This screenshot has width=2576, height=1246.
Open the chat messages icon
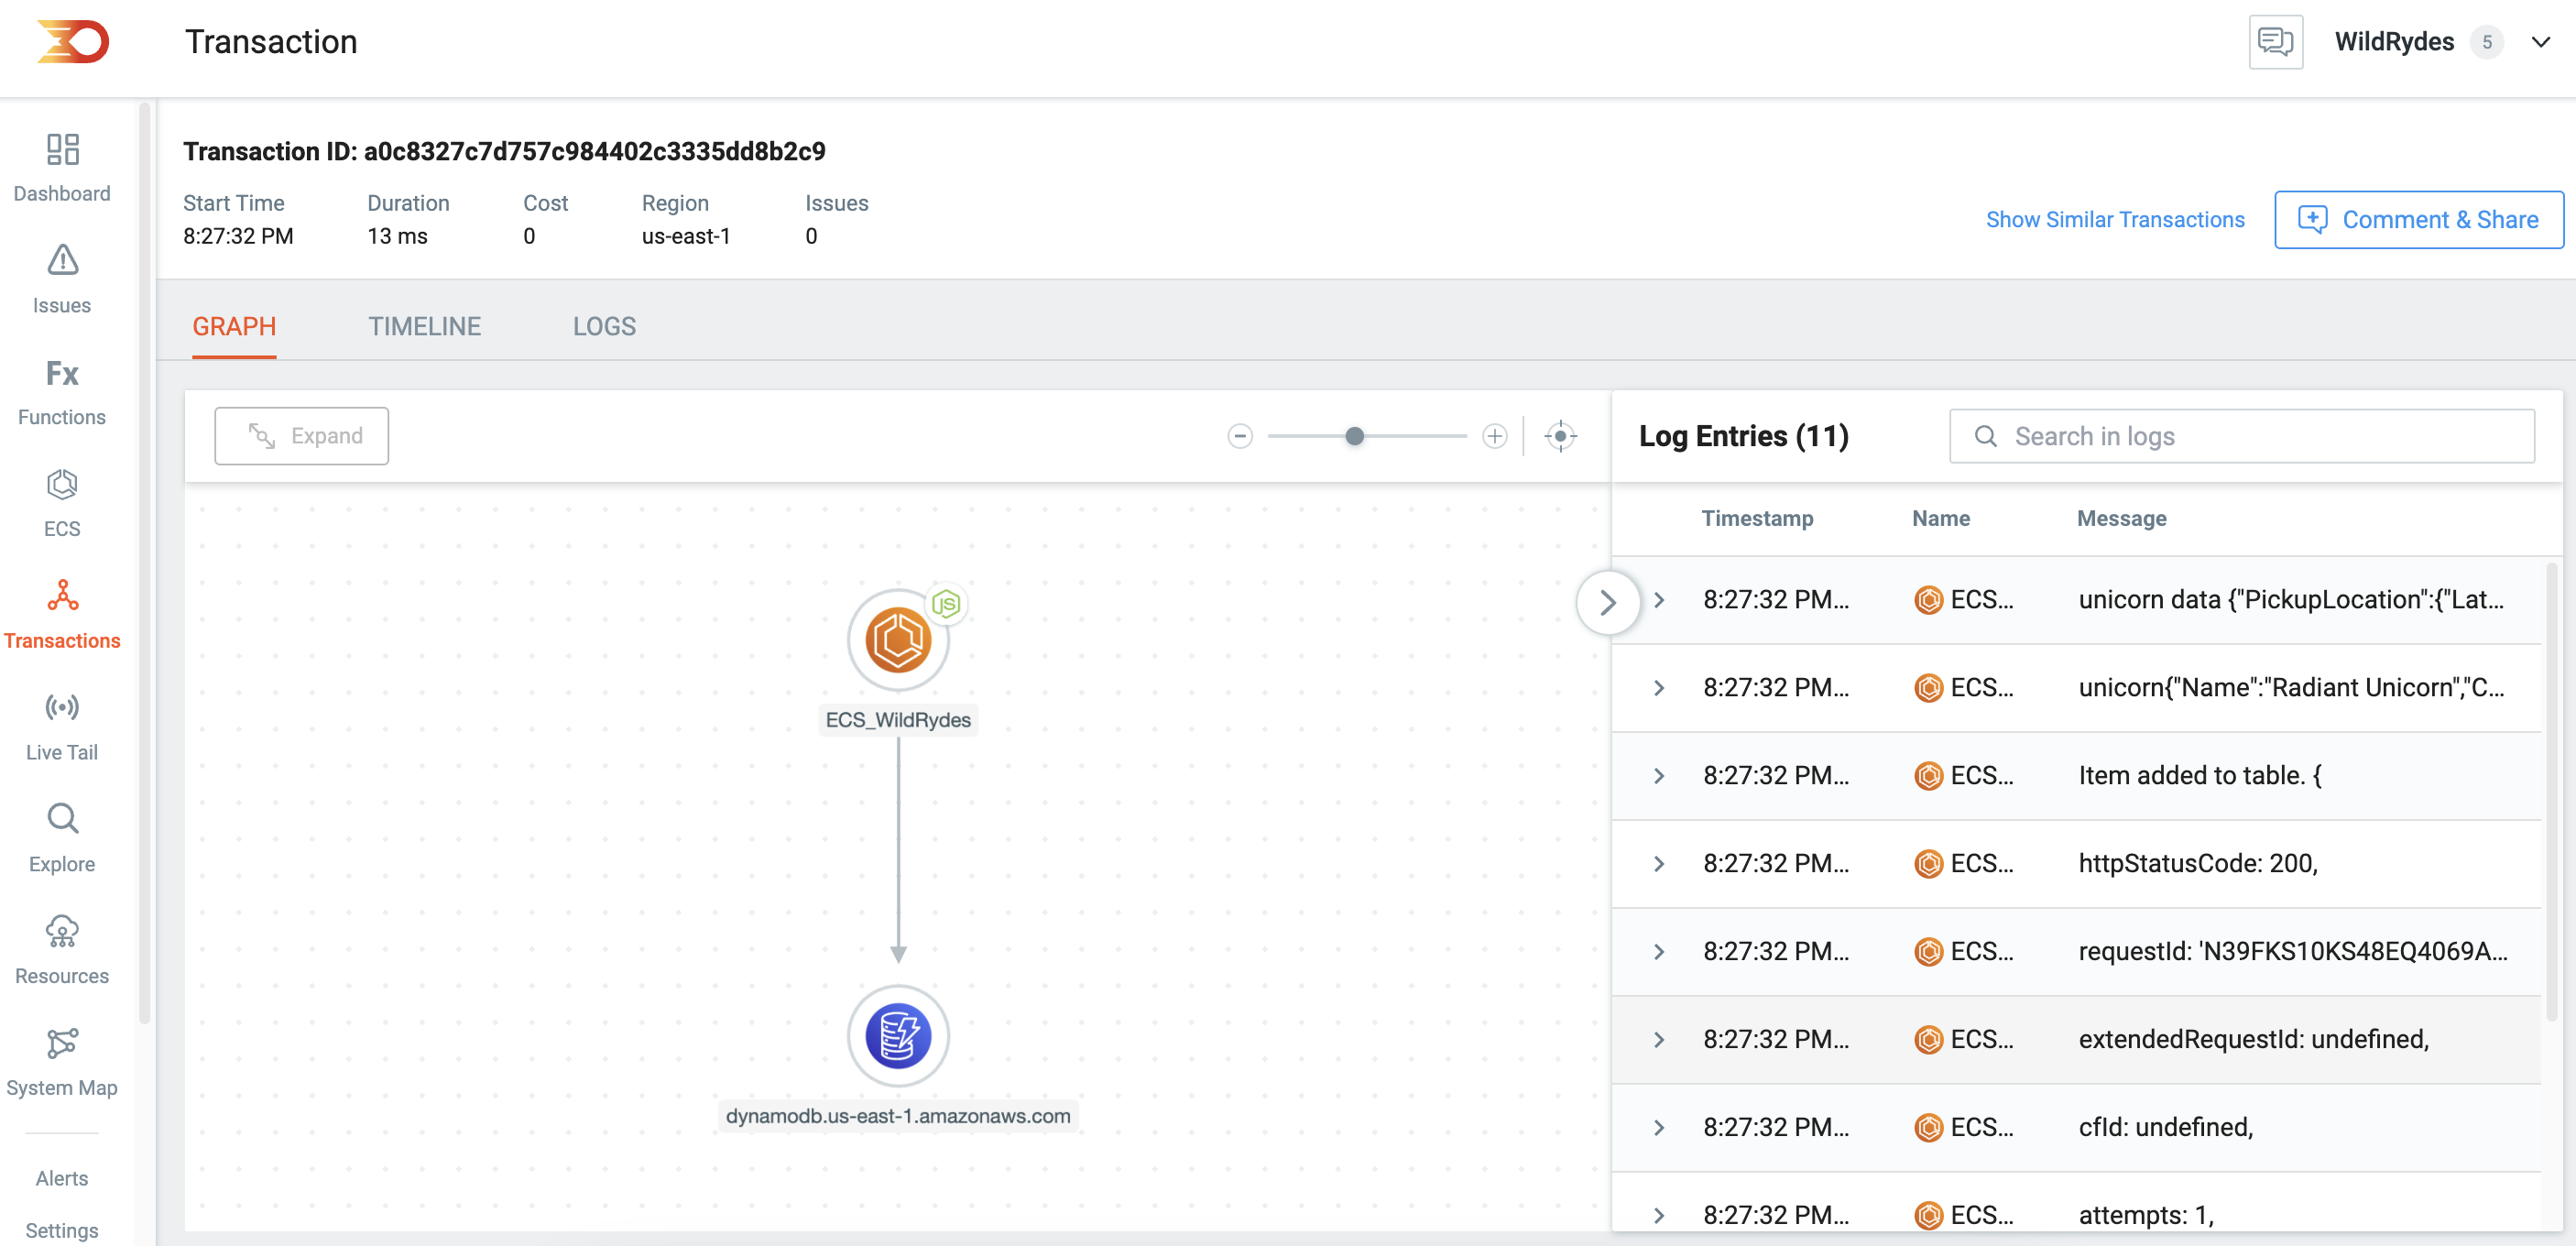point(2276,42)
